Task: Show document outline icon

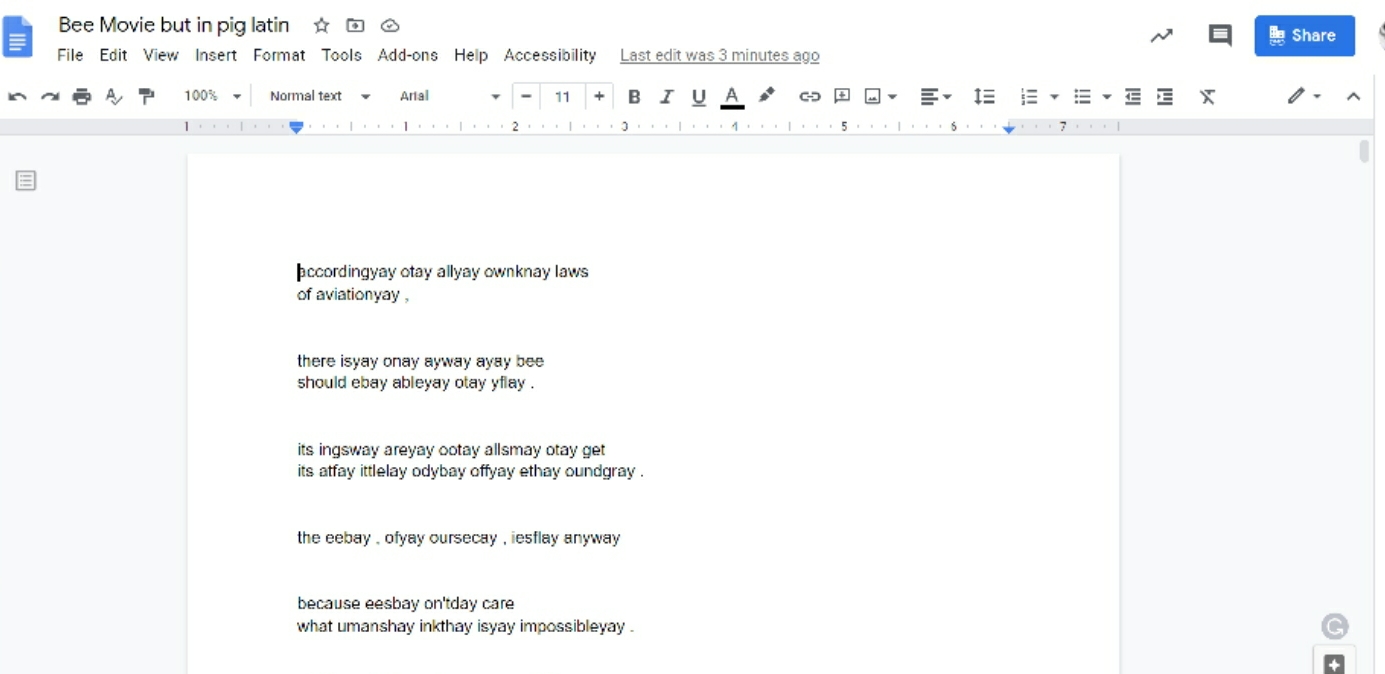Action: (26, 181)
